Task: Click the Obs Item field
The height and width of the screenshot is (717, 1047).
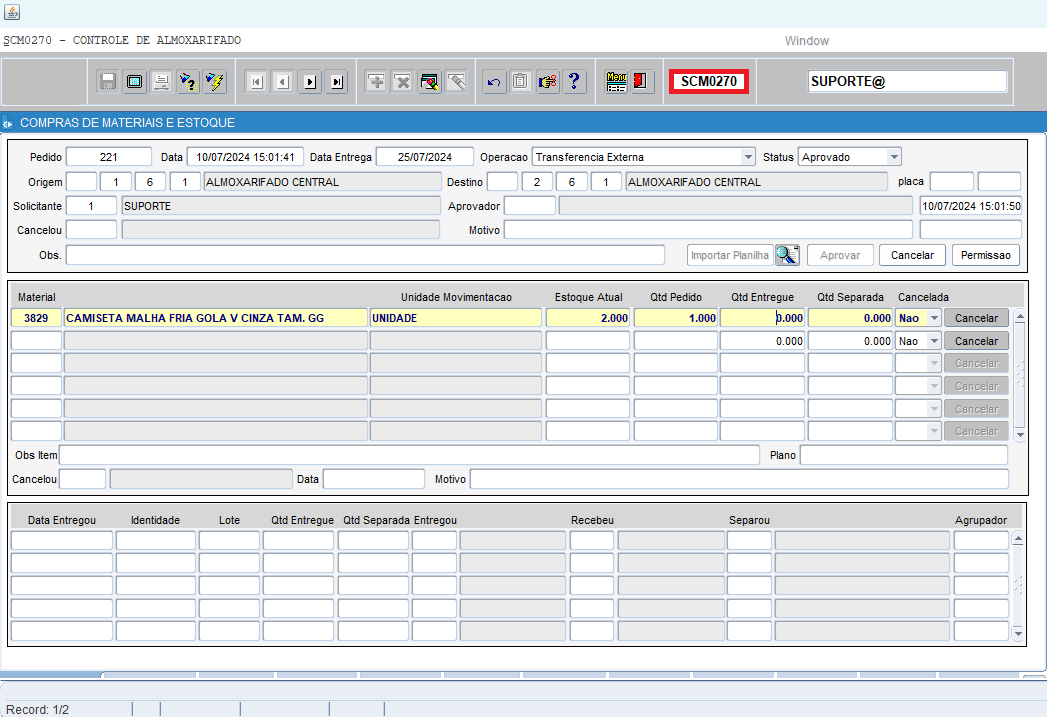Action: pyautogui.click(x=409, y=455)
